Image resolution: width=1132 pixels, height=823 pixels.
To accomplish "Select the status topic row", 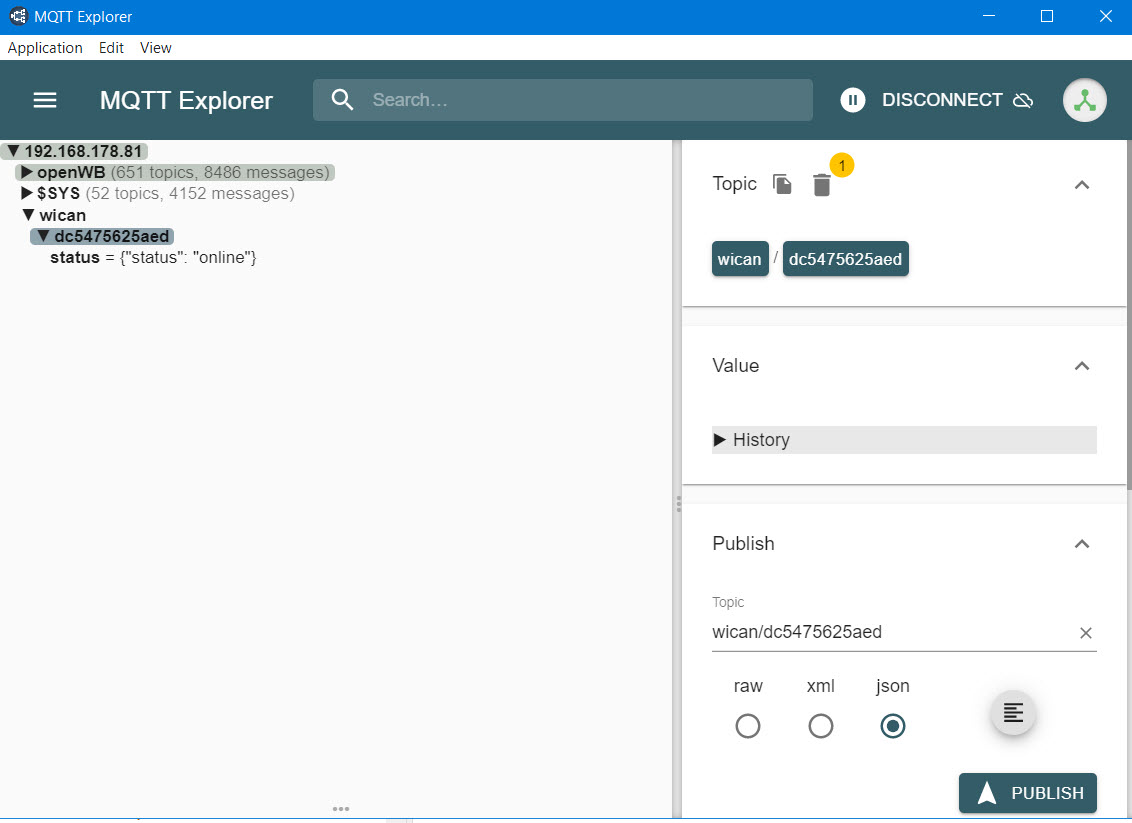I will (x=153, y=257).
